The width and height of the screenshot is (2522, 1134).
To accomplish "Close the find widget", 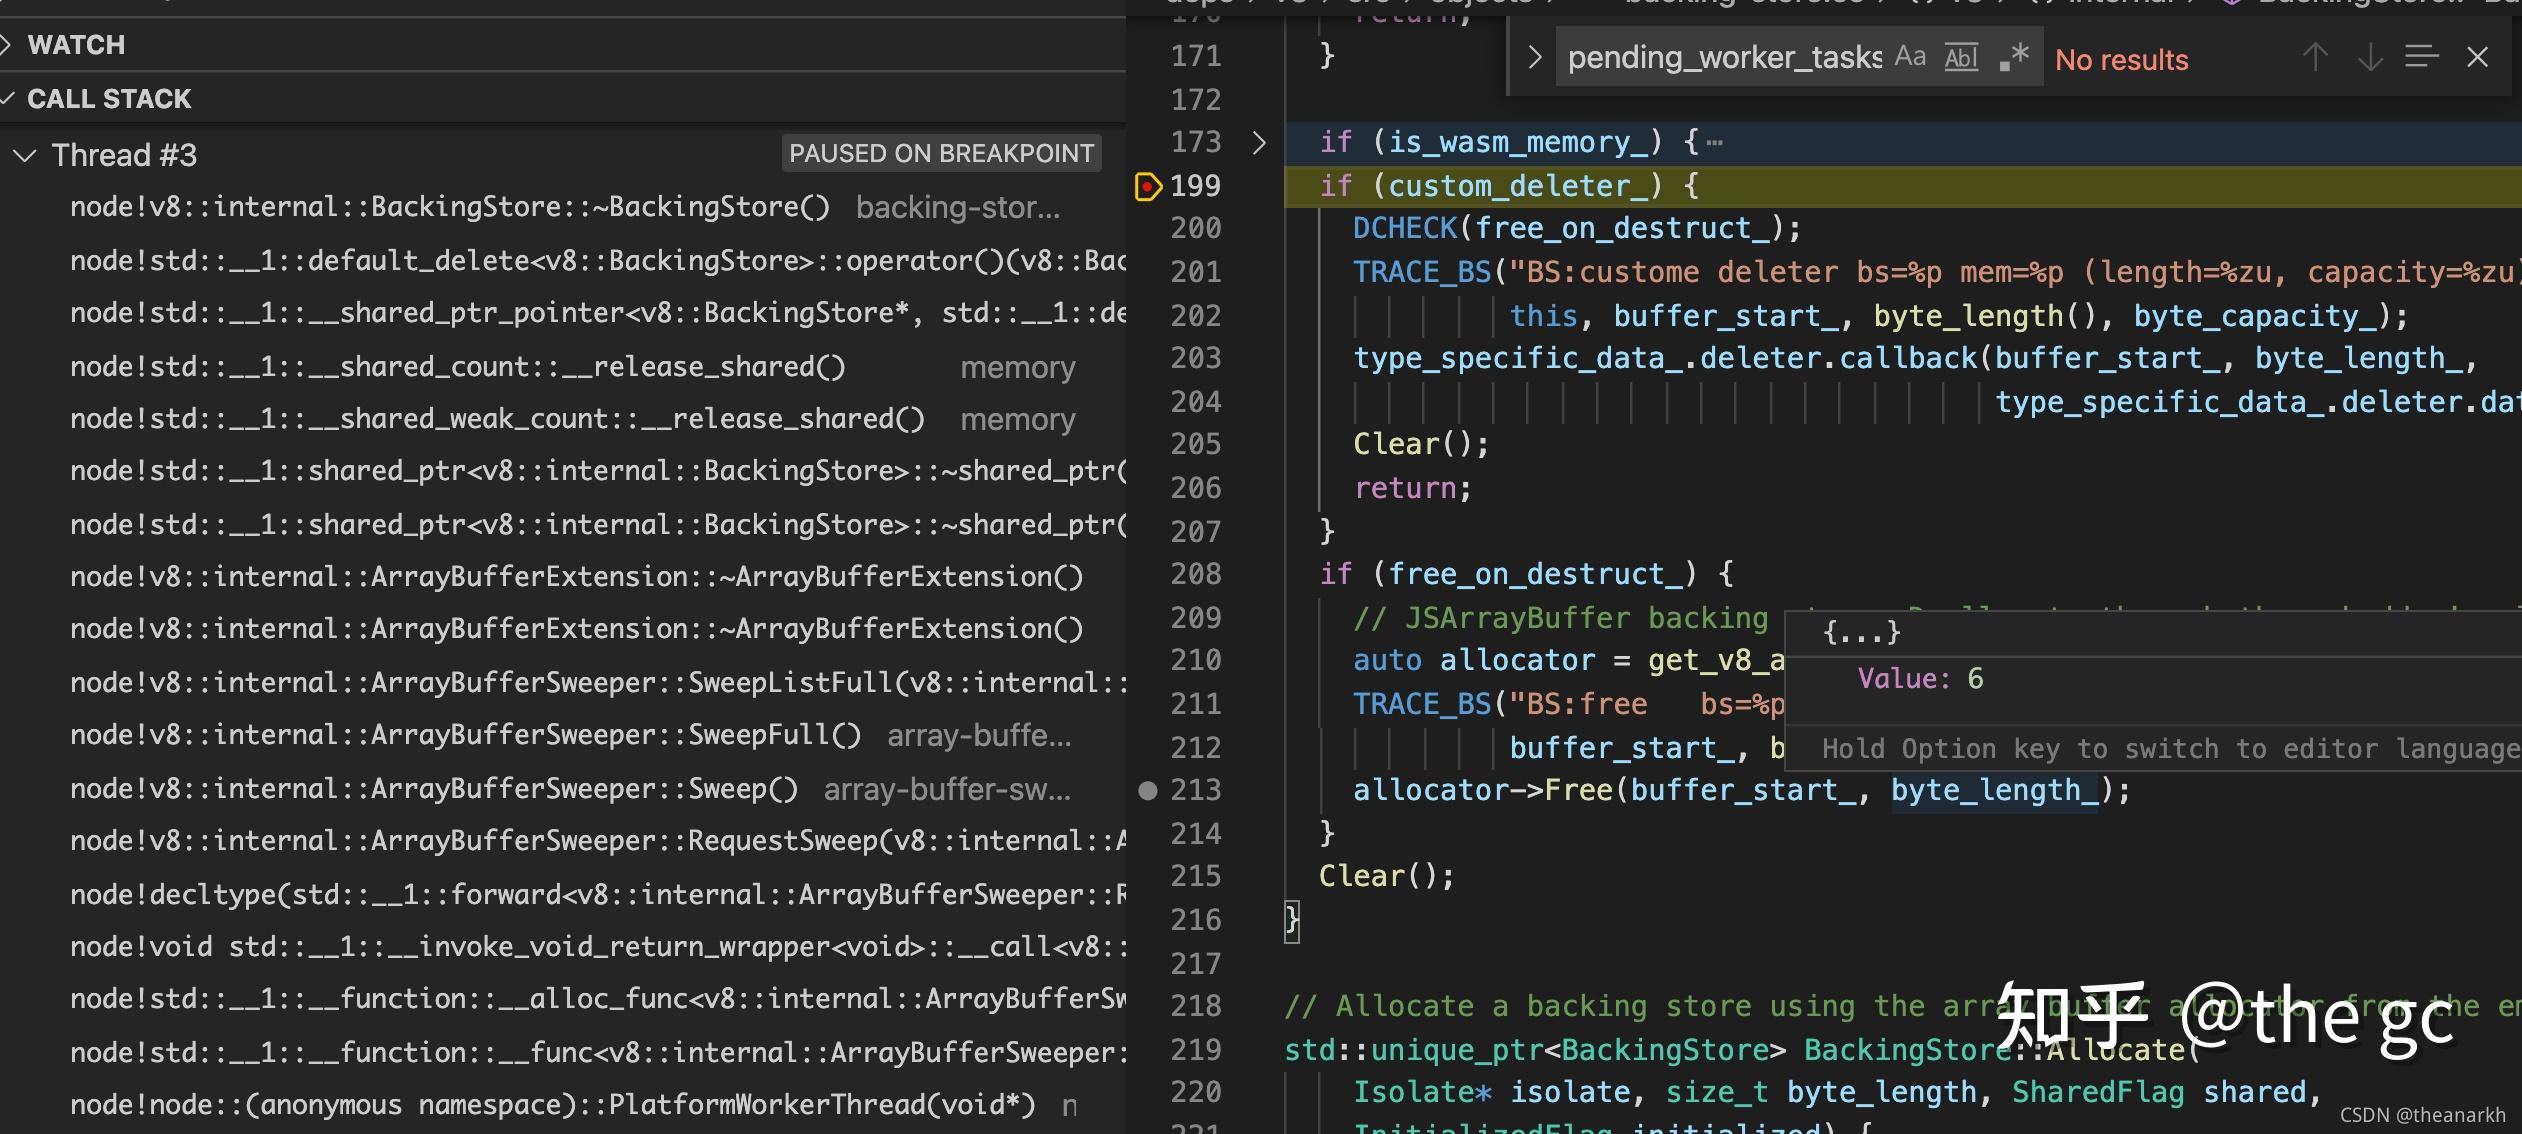I will point(2478,57).
